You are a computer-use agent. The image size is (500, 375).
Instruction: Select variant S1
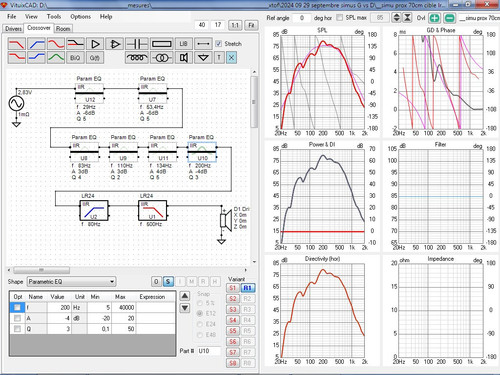pos(233,288)
